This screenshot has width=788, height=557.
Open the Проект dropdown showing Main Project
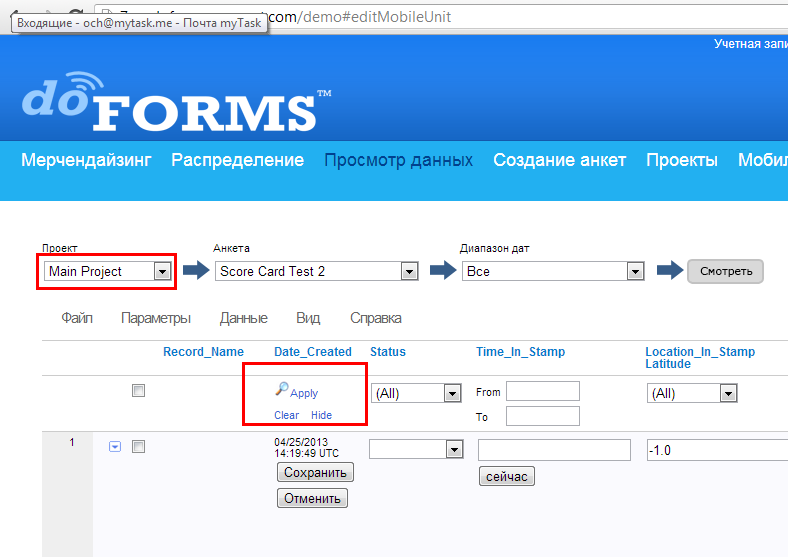(108, 271)
